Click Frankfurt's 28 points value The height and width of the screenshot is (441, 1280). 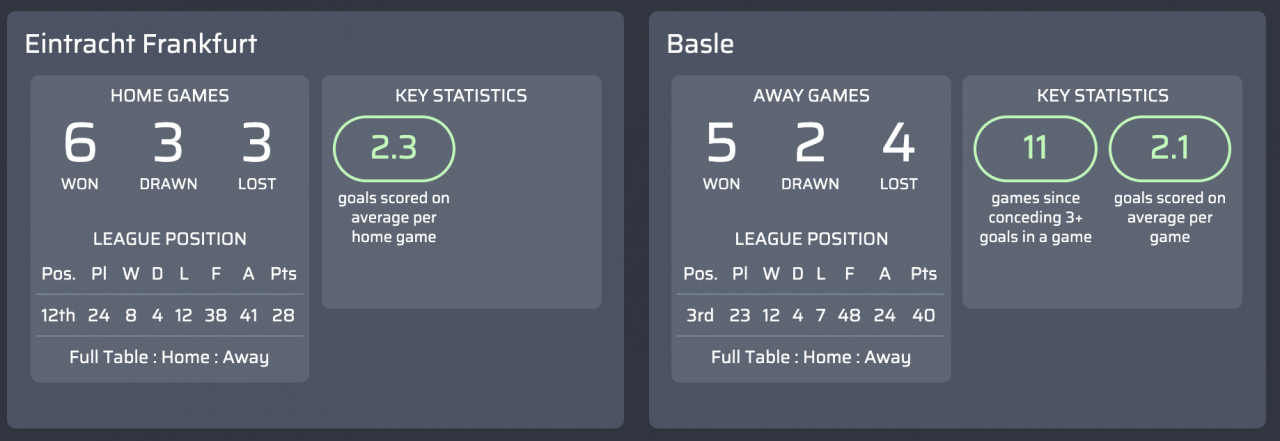coord(284,315)
